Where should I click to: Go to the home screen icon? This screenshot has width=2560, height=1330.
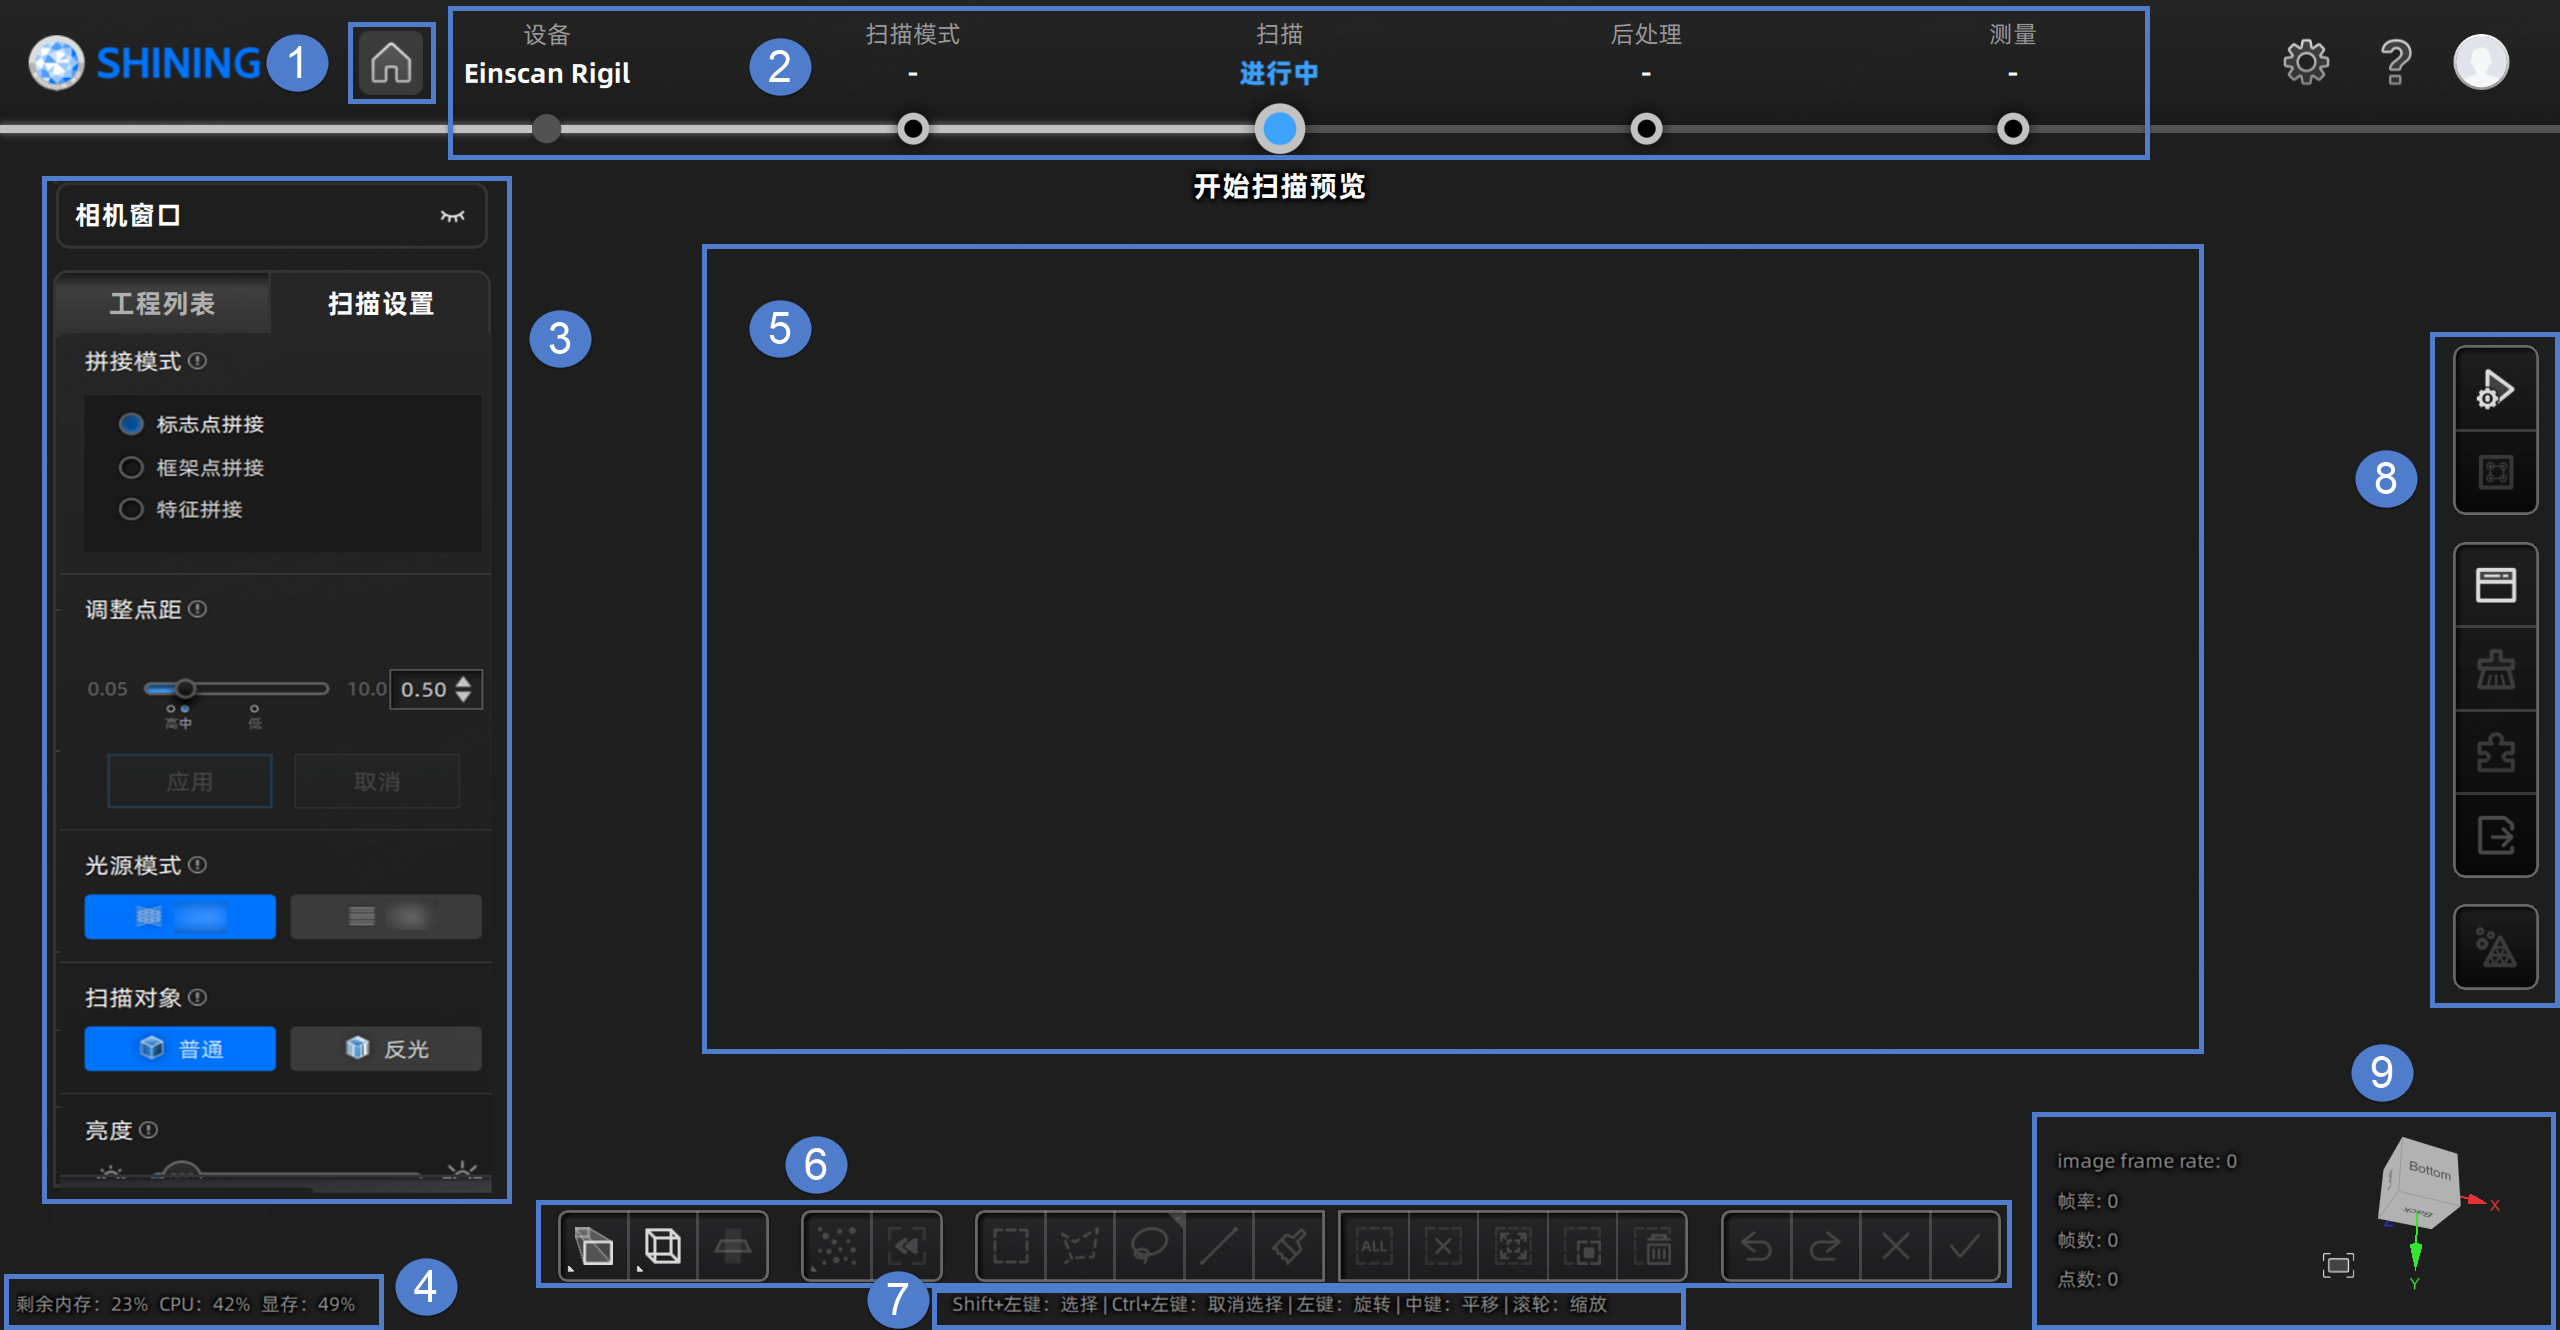pyautogui.click(x=391, y=63)
